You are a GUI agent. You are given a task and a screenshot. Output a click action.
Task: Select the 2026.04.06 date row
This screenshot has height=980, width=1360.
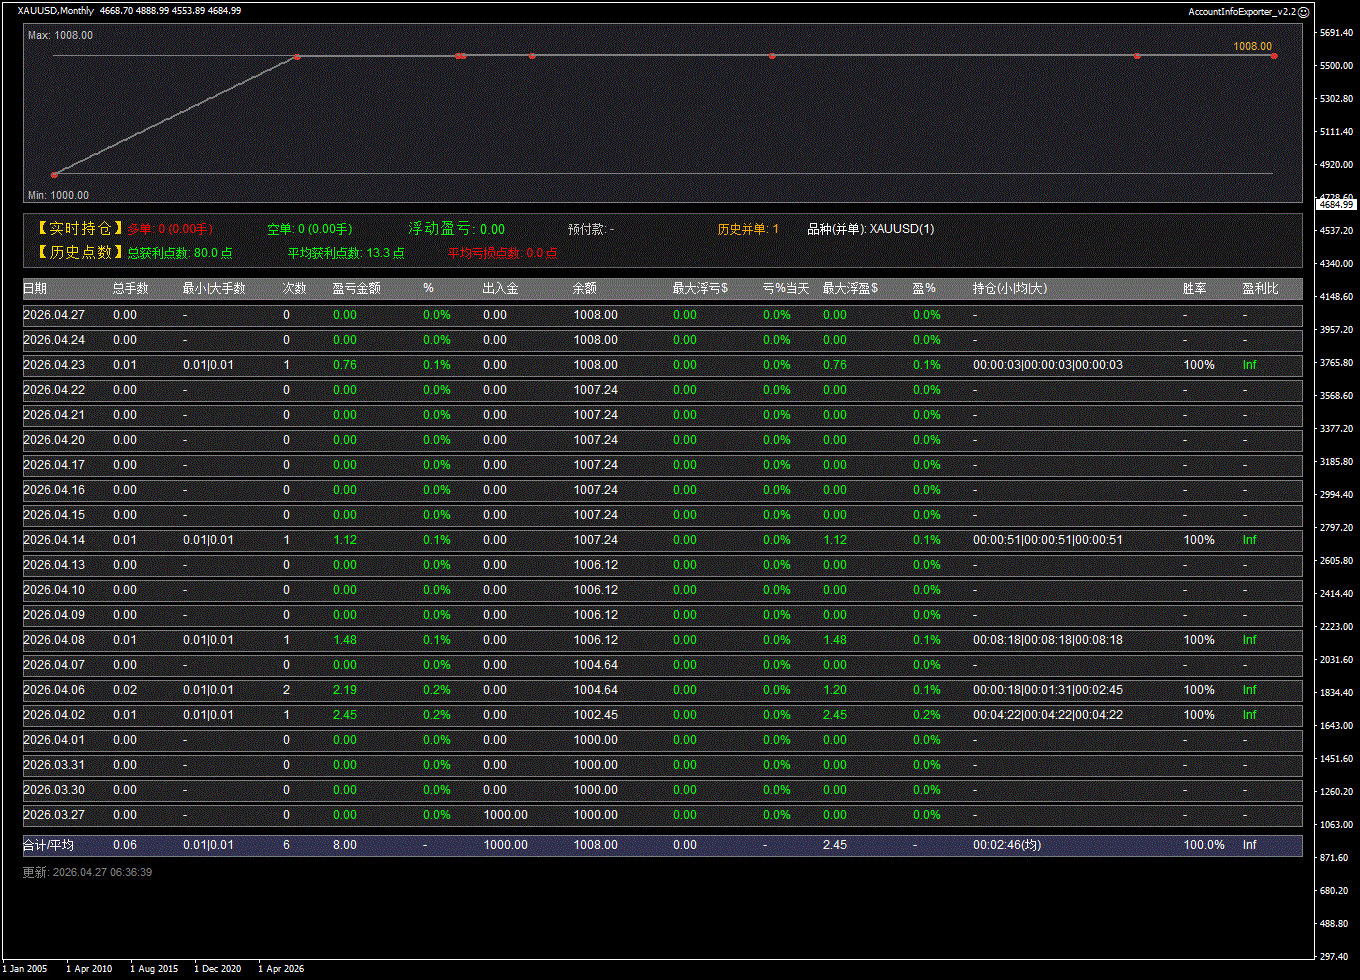coord(54,690)
